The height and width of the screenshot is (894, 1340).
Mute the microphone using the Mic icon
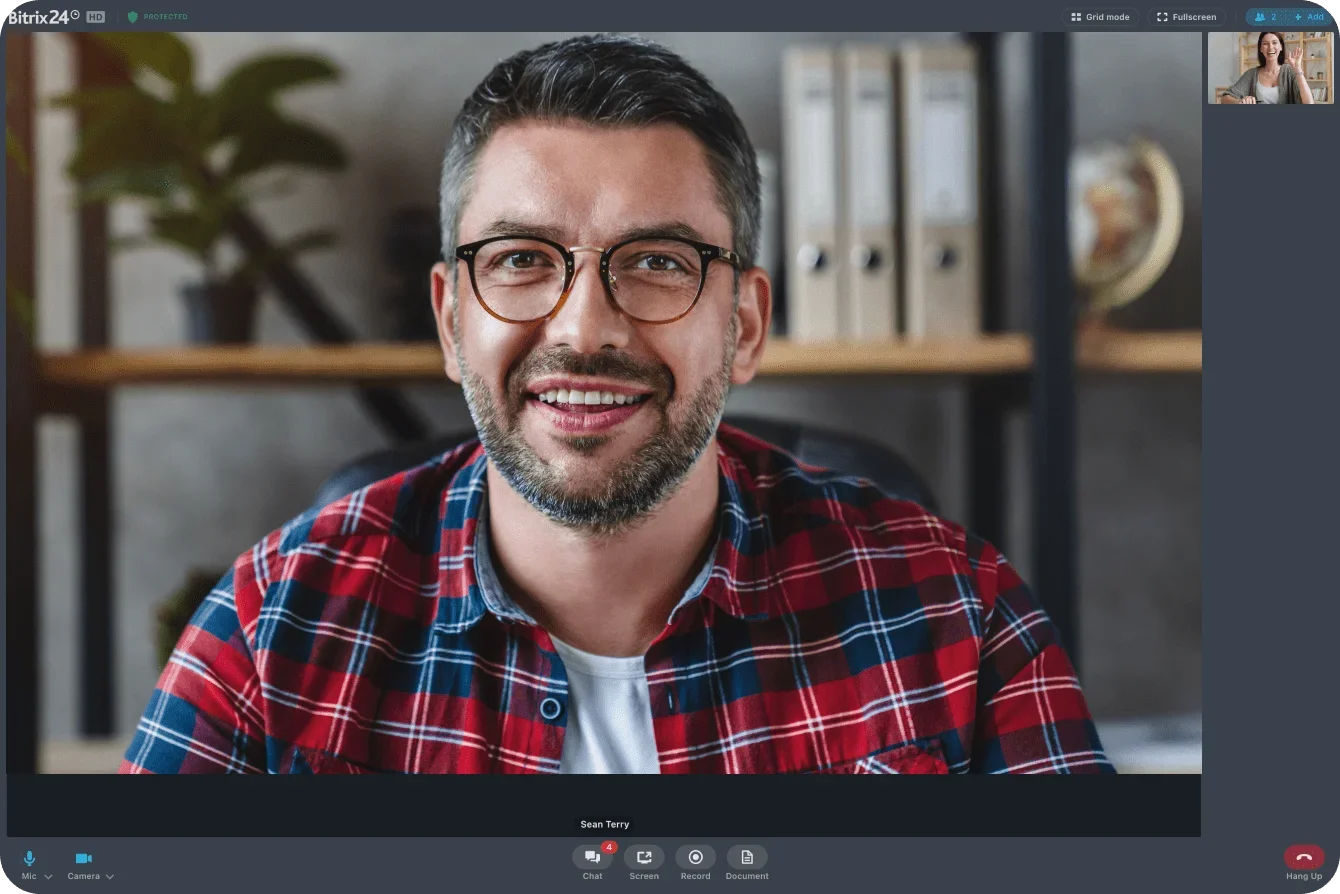(x=29, y=858)
